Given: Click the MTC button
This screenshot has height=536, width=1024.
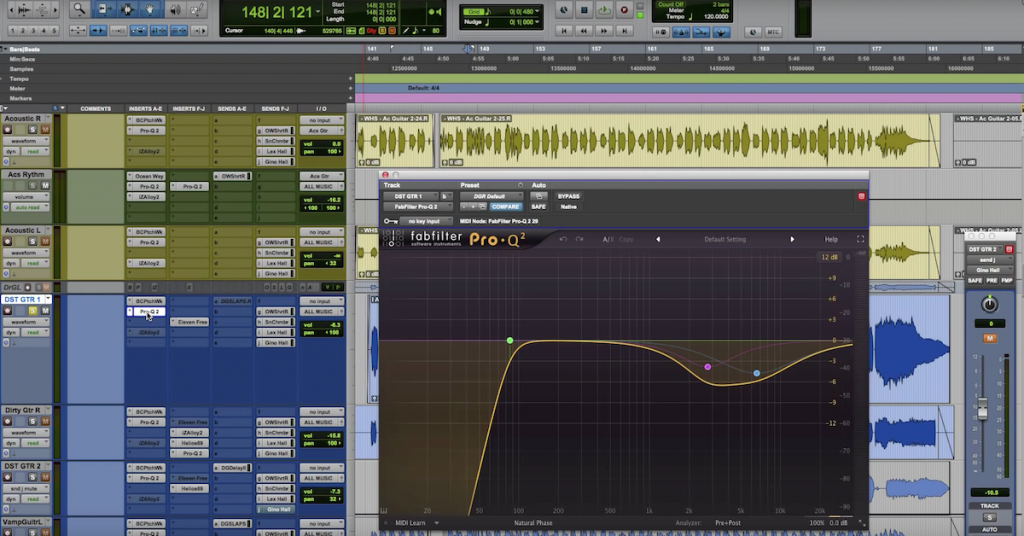Looking at the screenshot, I should pyautogui.click(x=773, y=32).
